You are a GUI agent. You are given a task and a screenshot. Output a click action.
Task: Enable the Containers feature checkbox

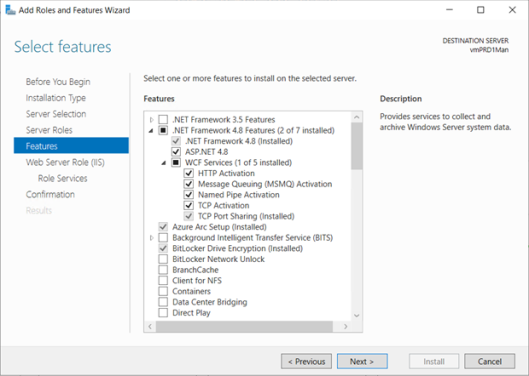click(163, 291)
